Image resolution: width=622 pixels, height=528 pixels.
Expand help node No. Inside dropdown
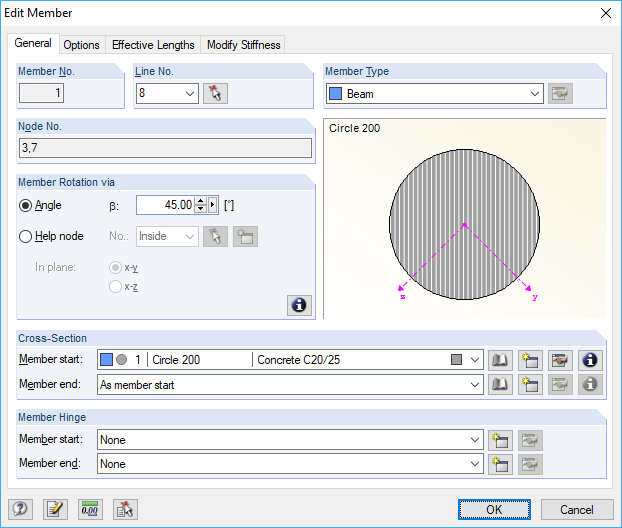190,236
